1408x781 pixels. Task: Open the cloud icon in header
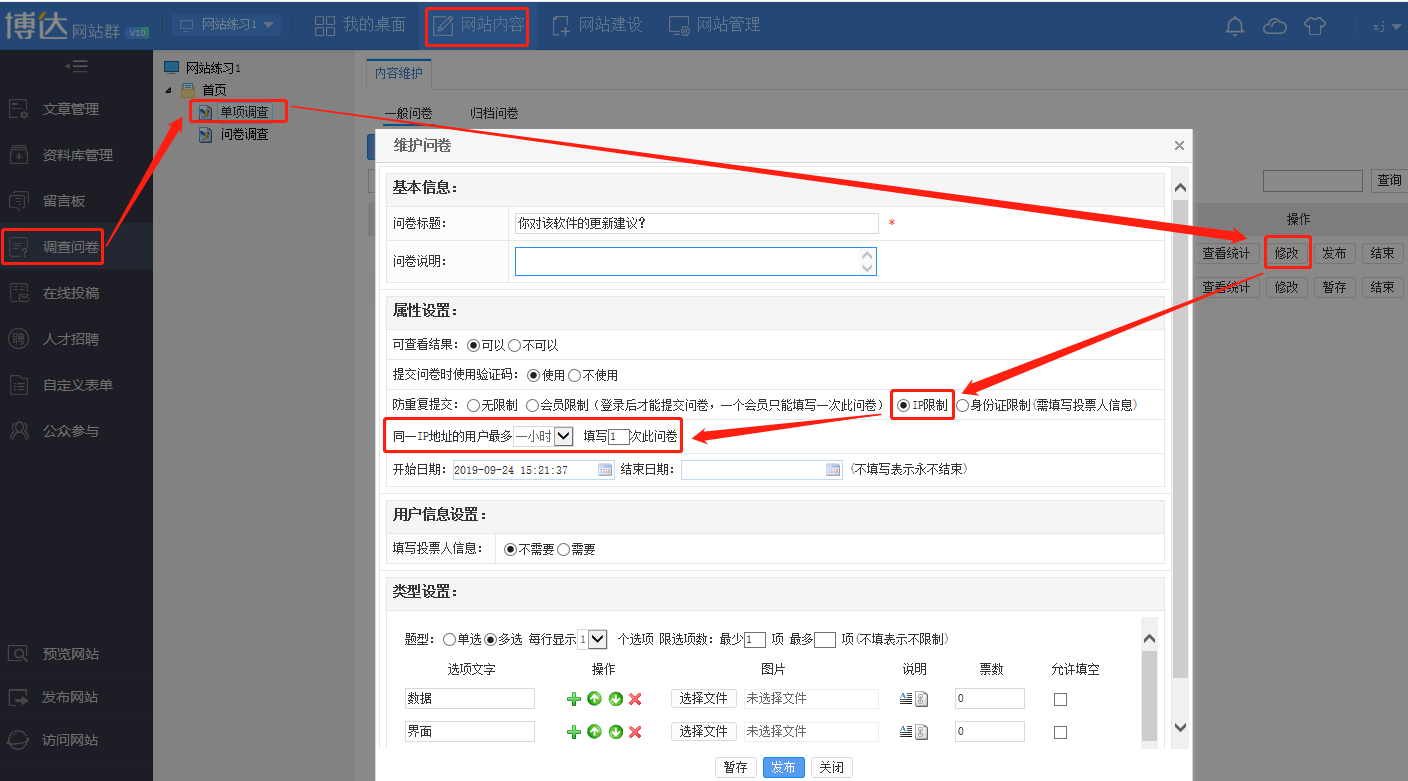click(1275, 26)
